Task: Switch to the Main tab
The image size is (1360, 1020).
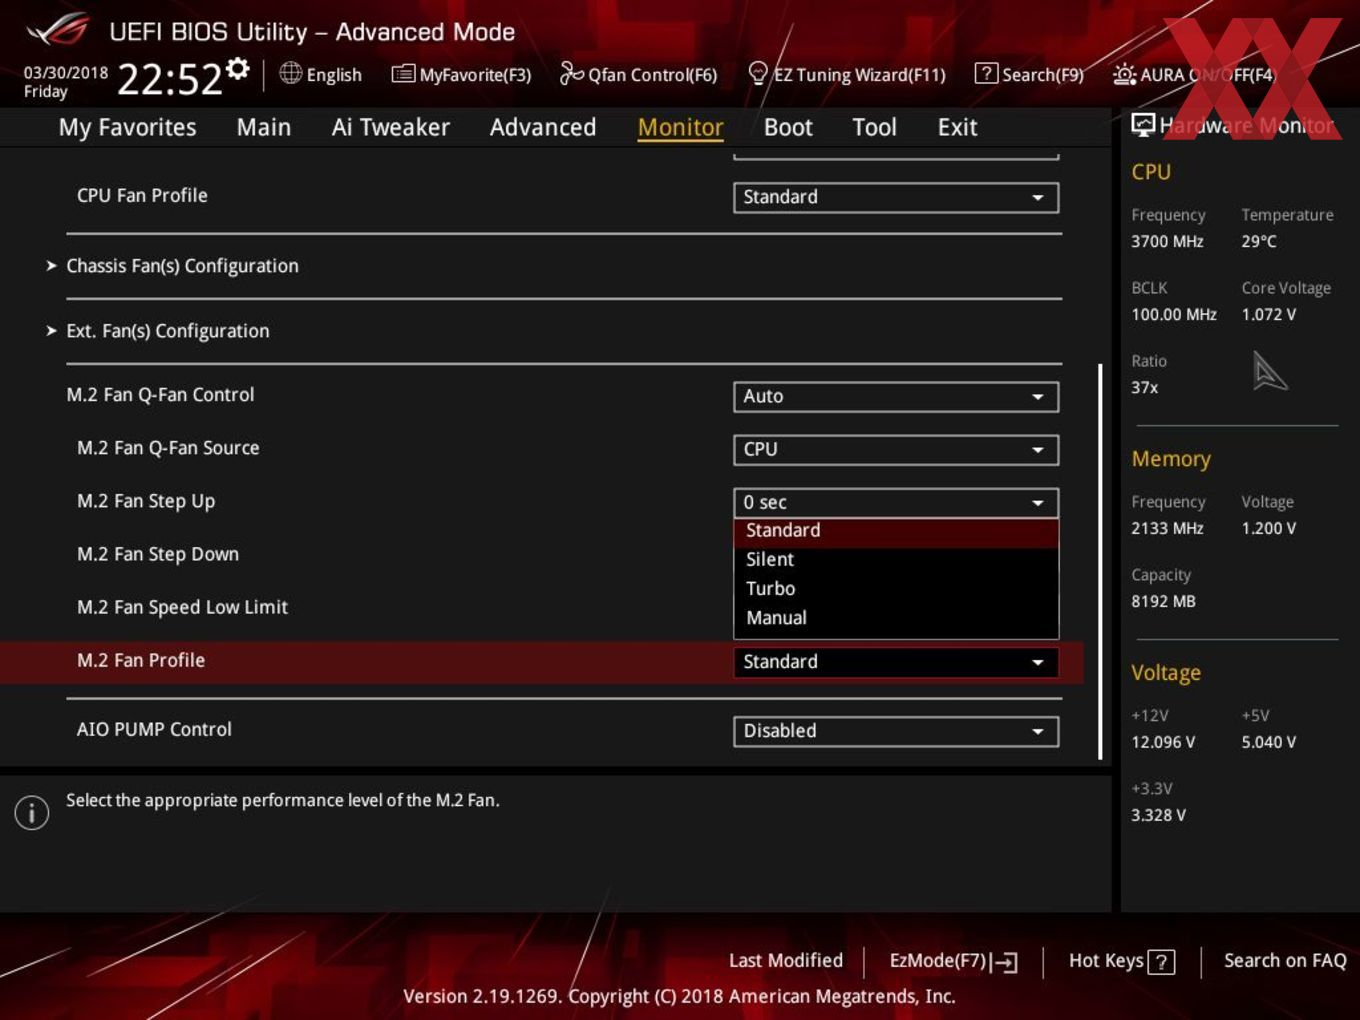Action: click(x=264, y=127)
